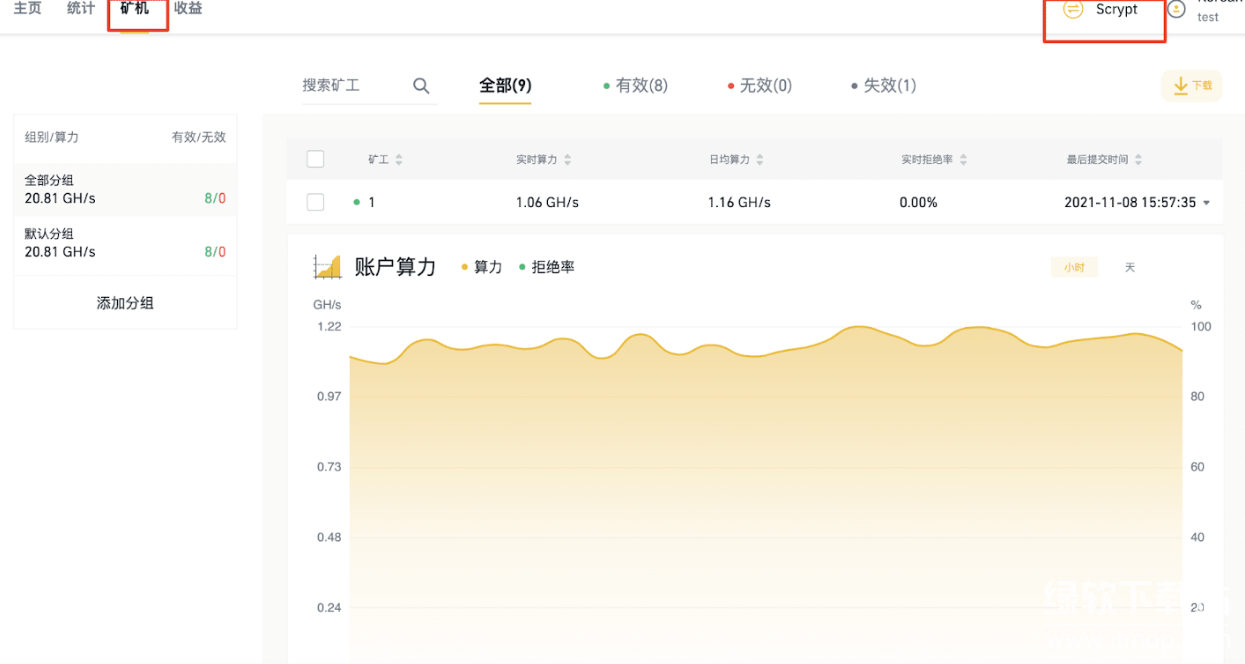Toggle the select-all workers checkbox
1245x664 pixels.
point(316,159)
